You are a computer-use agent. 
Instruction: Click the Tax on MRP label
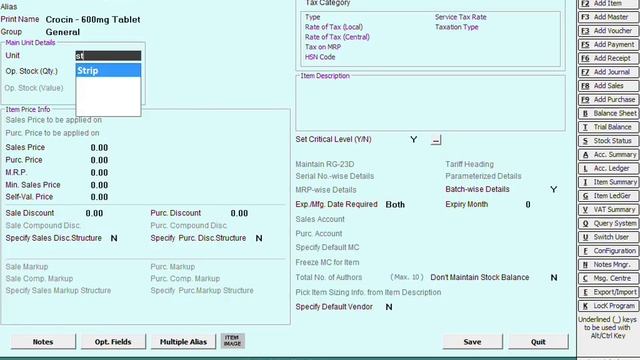tap(323, 47)
